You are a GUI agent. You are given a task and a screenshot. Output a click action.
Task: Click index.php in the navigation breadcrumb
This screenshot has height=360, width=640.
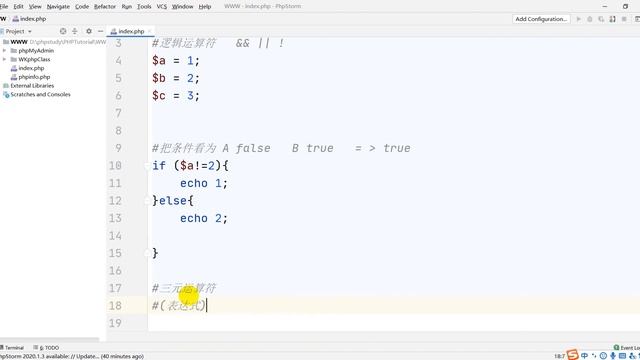pyautogui.click(x=29, y=19)
